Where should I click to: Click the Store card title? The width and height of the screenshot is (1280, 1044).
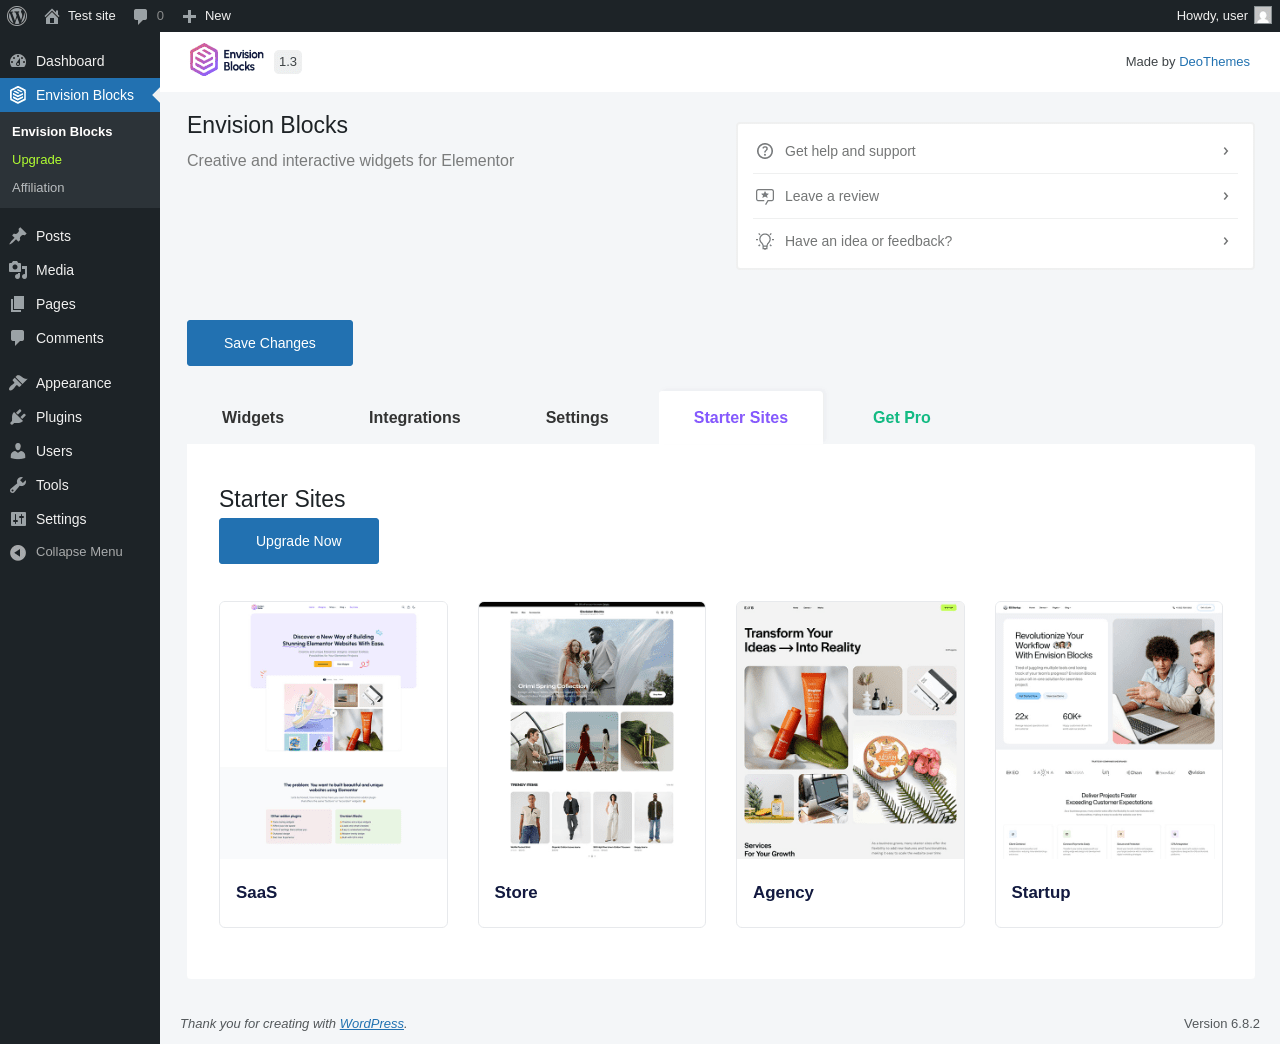coord(516,892)
